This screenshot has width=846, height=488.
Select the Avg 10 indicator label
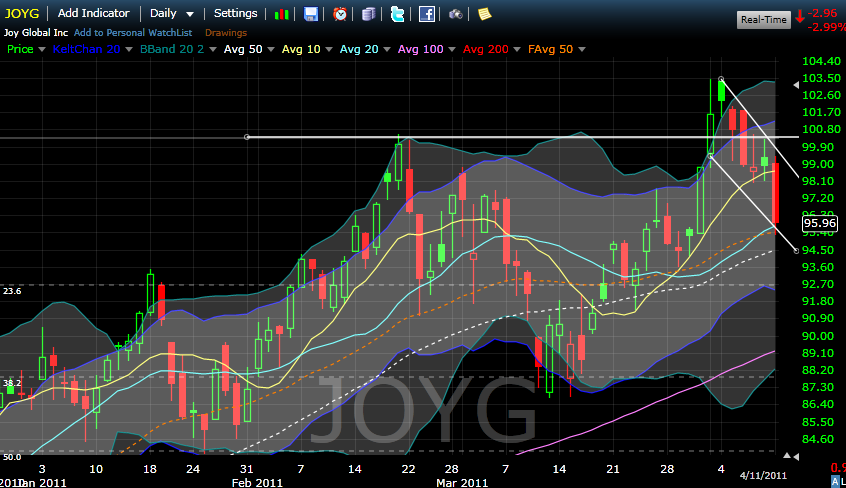tap(301, 49)
